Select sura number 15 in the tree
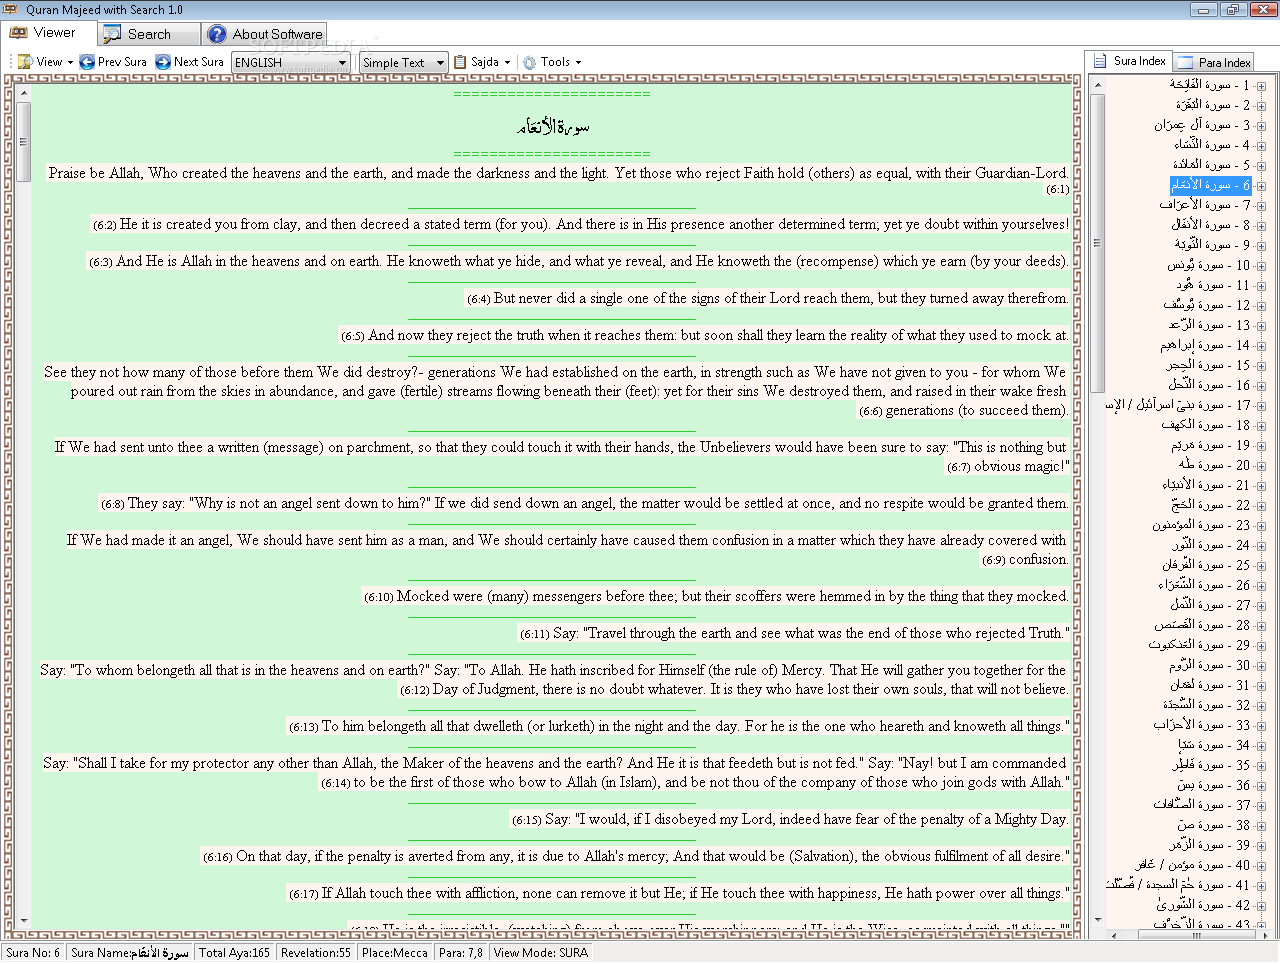Viewport: 1280px width, 964px height. click(x=1209, y=365)
